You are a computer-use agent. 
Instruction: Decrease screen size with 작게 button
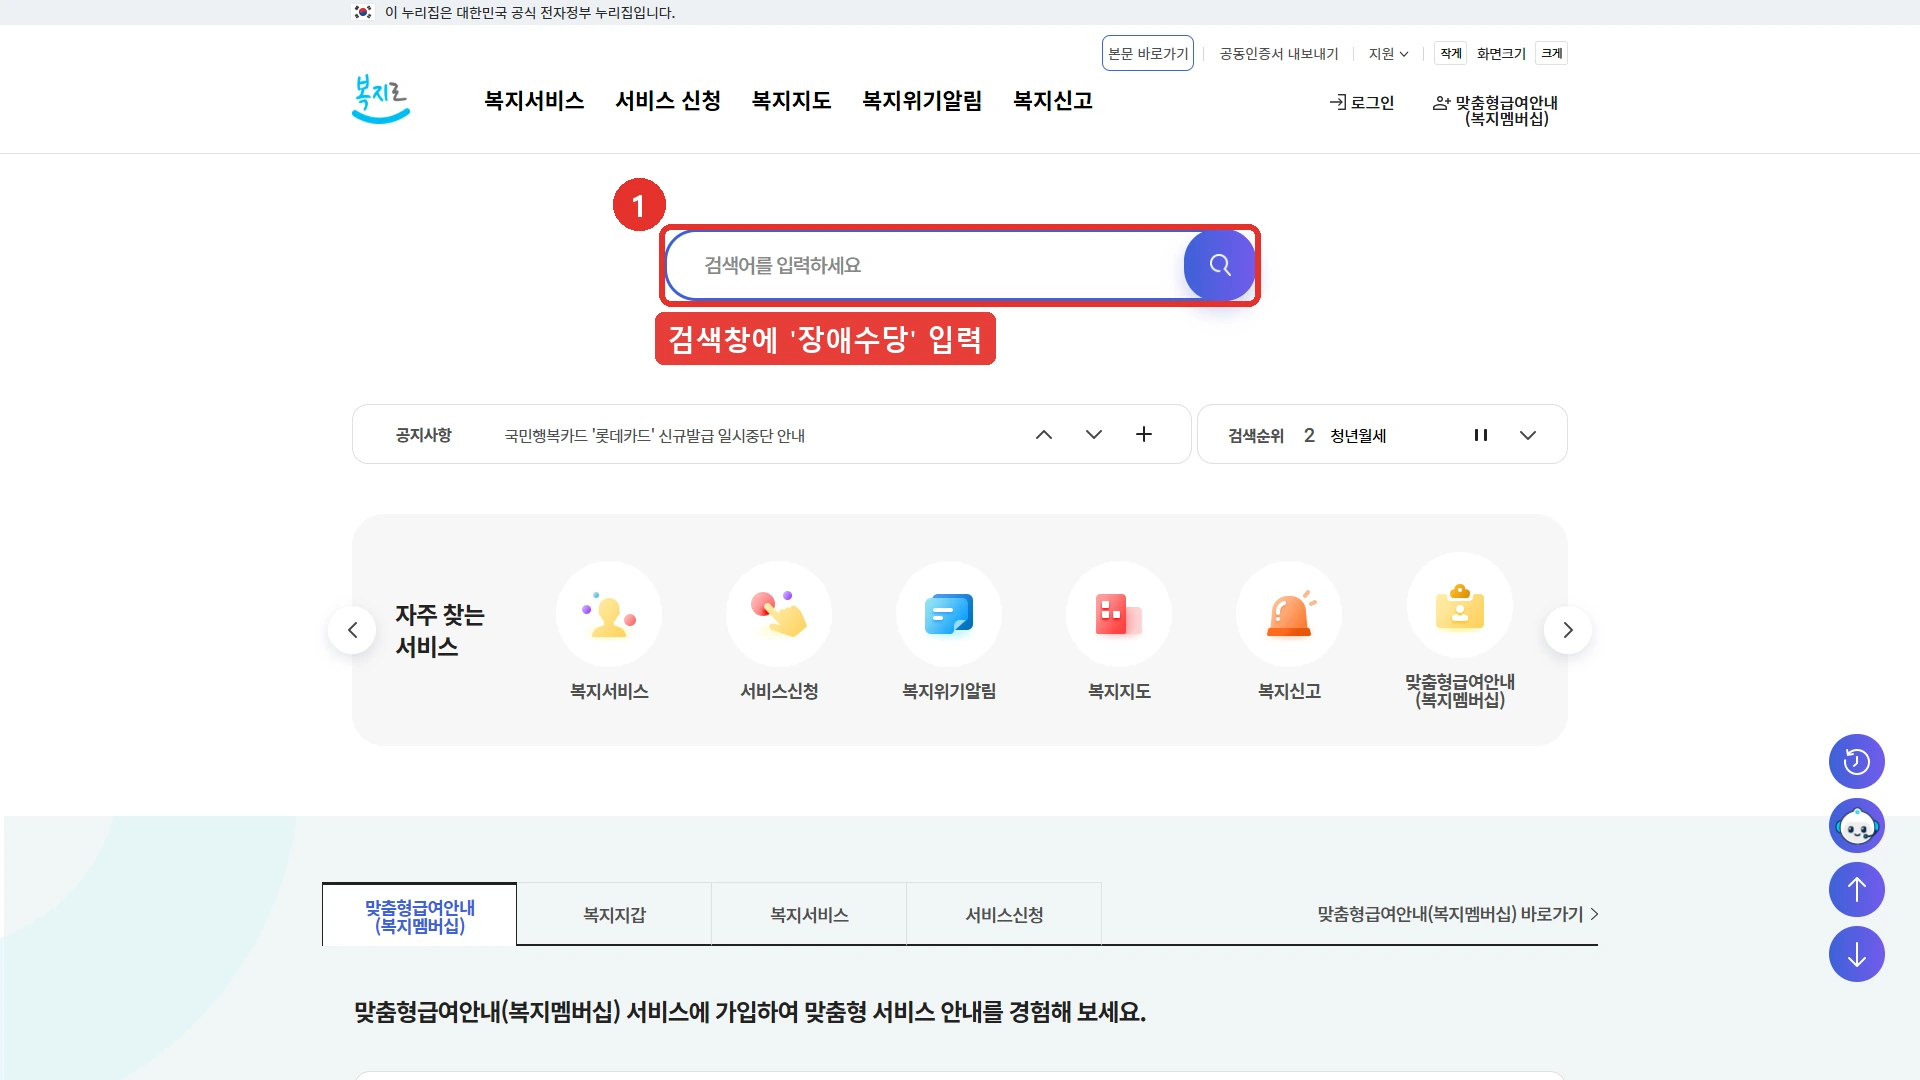pos(1451,54)
